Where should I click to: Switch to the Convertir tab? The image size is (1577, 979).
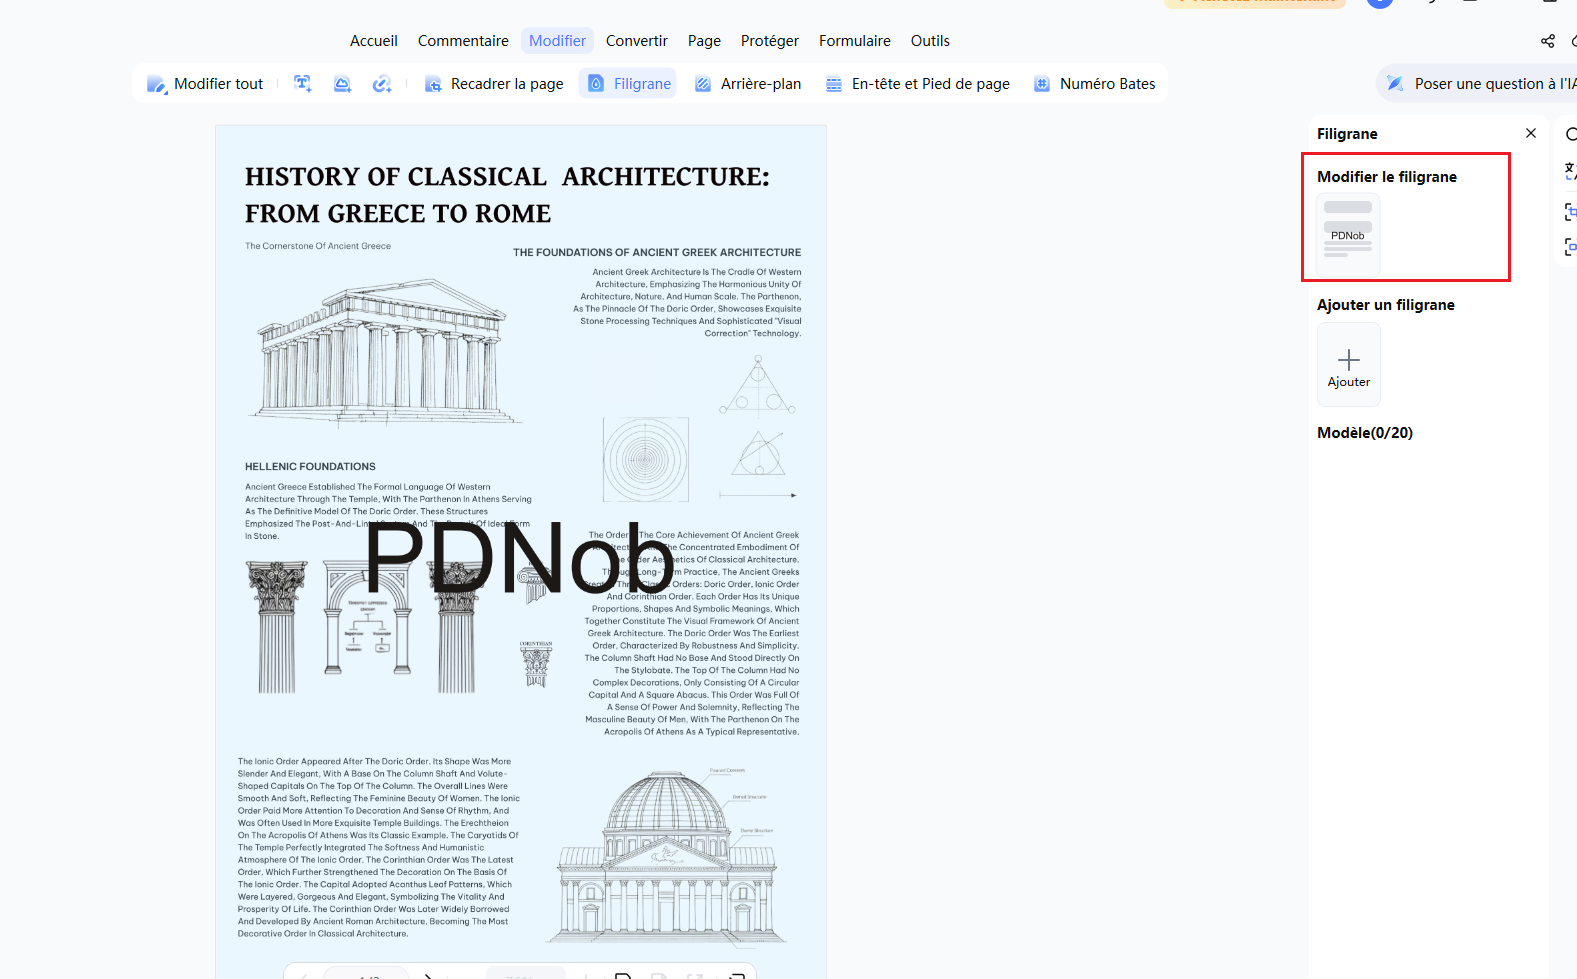[637, 41]
